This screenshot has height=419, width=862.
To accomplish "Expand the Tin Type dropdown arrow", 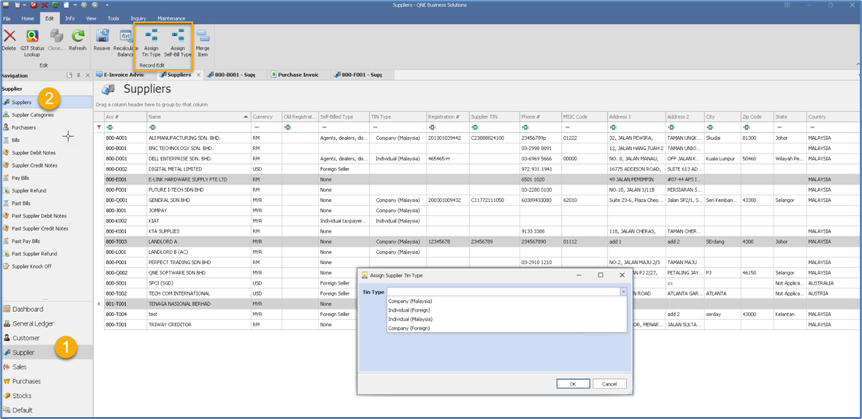I will click(623, 291).
